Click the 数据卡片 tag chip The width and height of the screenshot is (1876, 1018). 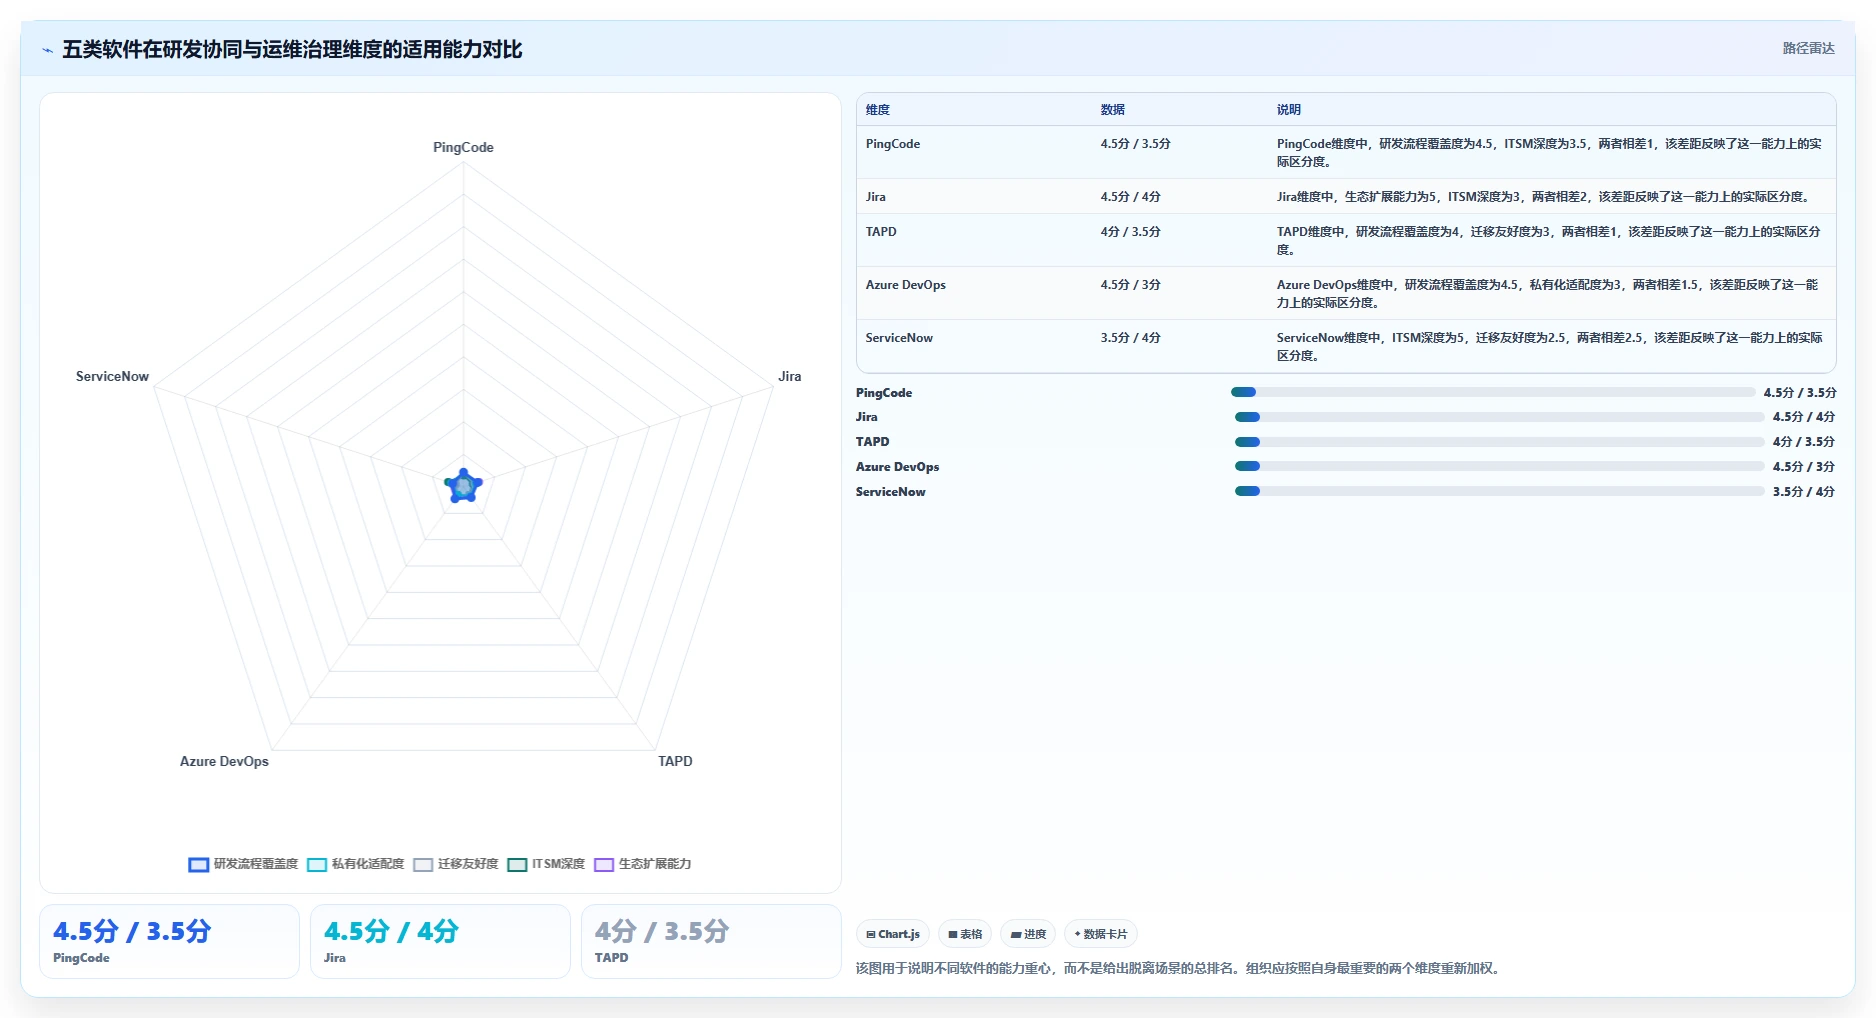[x=1101, y=934]
